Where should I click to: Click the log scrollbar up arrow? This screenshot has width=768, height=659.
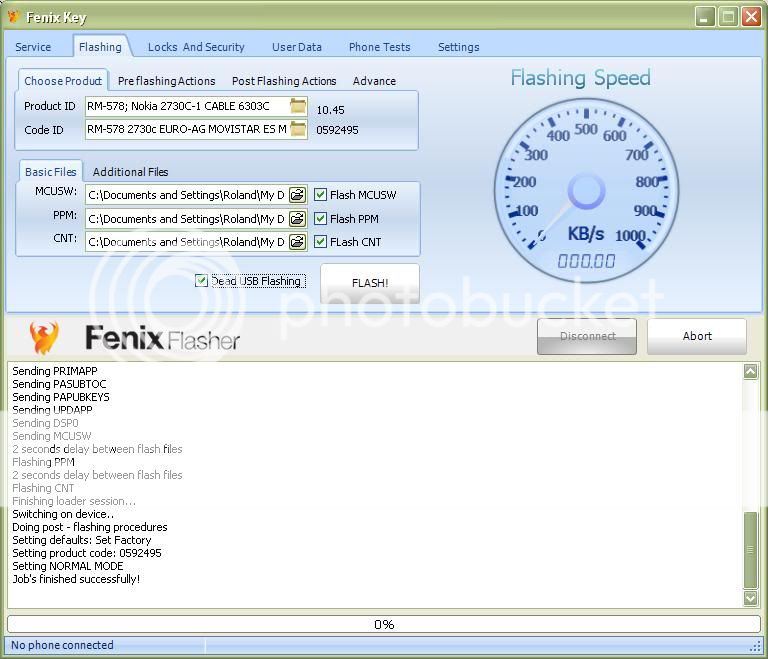(x=750, y=371)
